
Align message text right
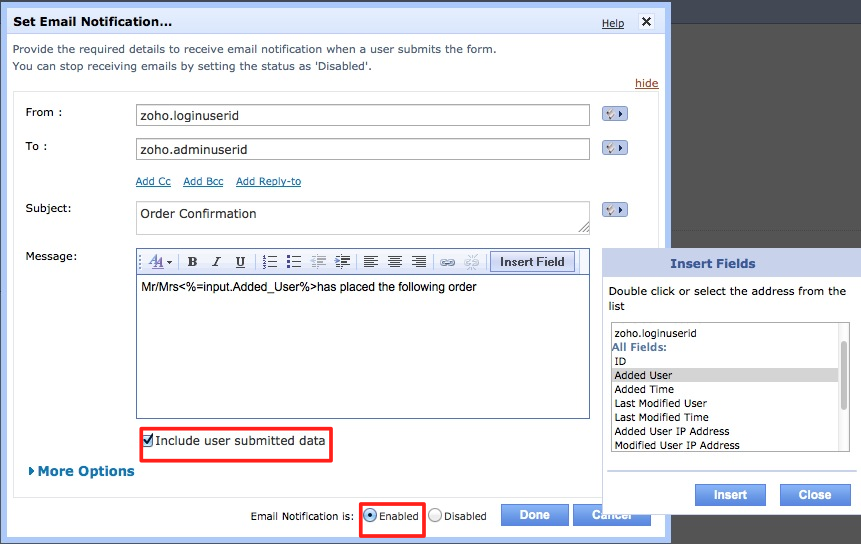419,262
